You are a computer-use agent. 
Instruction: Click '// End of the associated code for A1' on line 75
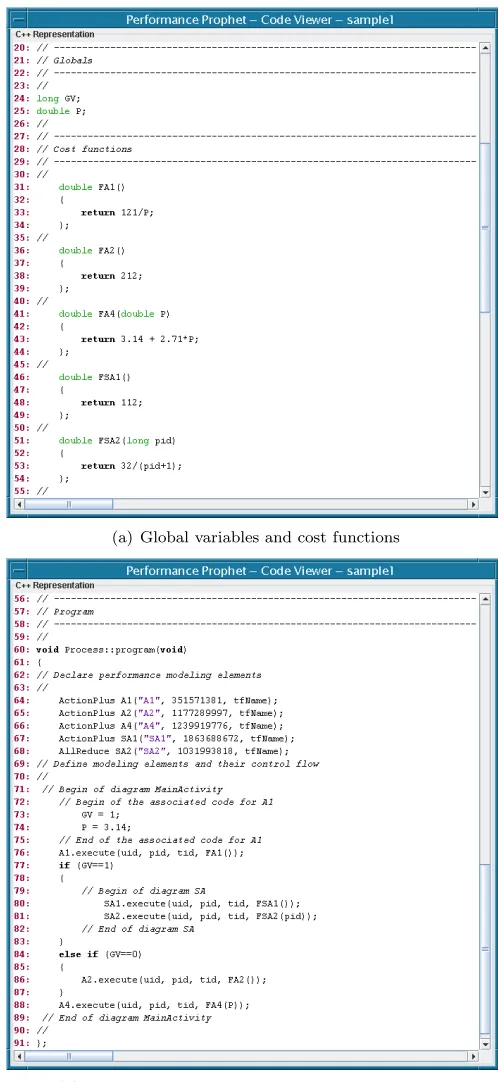(160, 840)
